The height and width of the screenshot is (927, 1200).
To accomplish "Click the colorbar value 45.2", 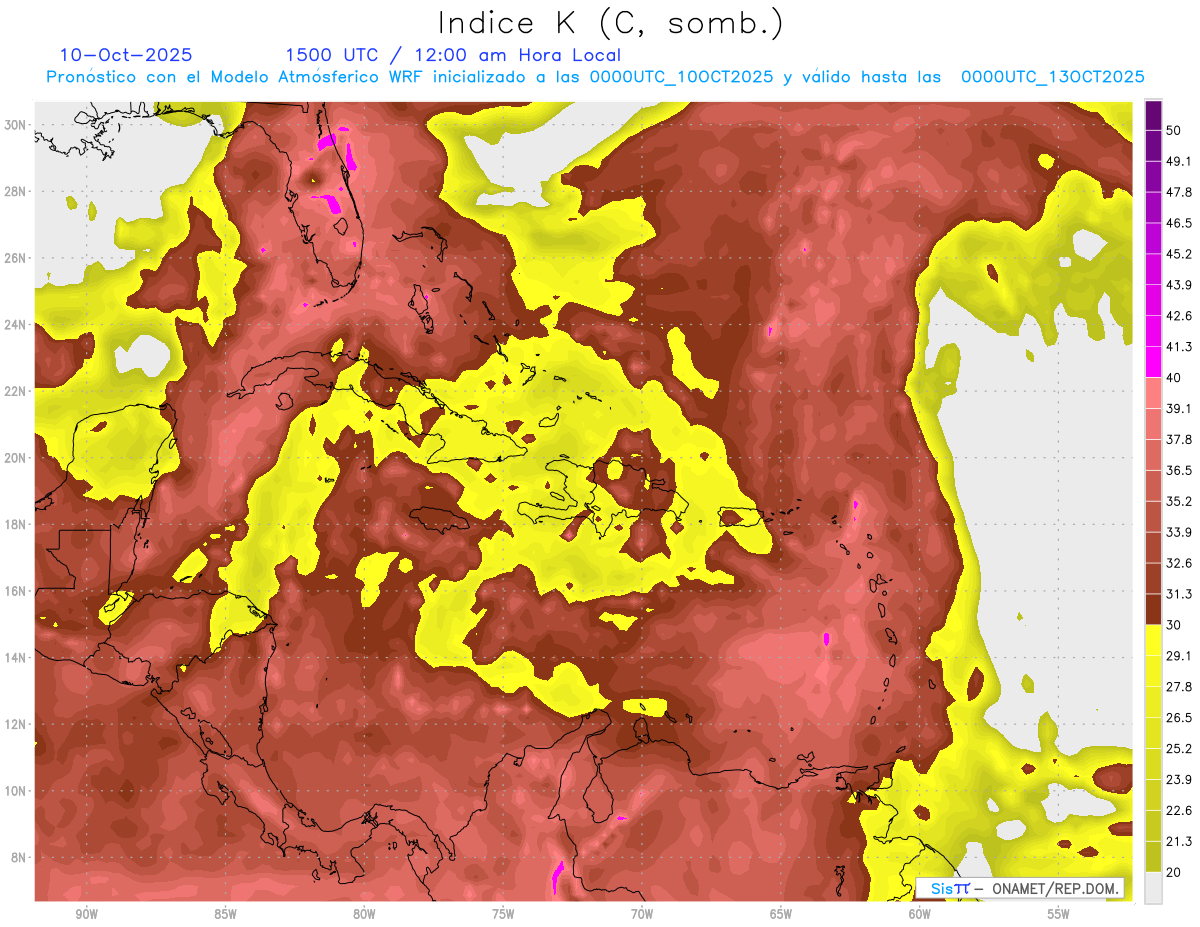I will coord(1179,254).
